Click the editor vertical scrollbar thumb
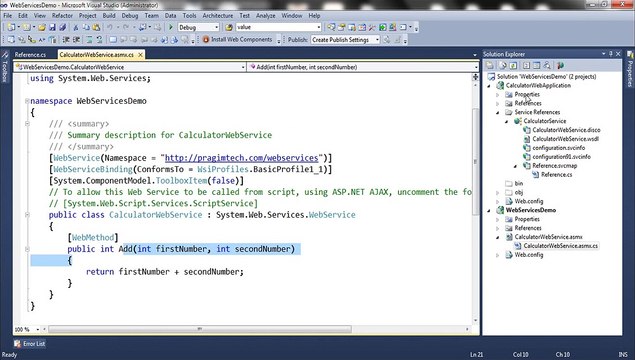Image resolution: width=635 pixels, height=360 pixels. [x=475, y=161]
